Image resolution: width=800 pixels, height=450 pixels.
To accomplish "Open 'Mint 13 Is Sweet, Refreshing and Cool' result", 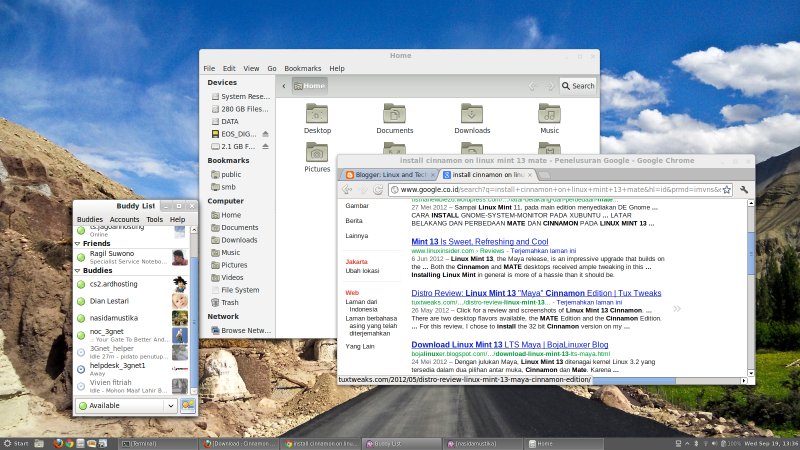I will tap(480, 242).
